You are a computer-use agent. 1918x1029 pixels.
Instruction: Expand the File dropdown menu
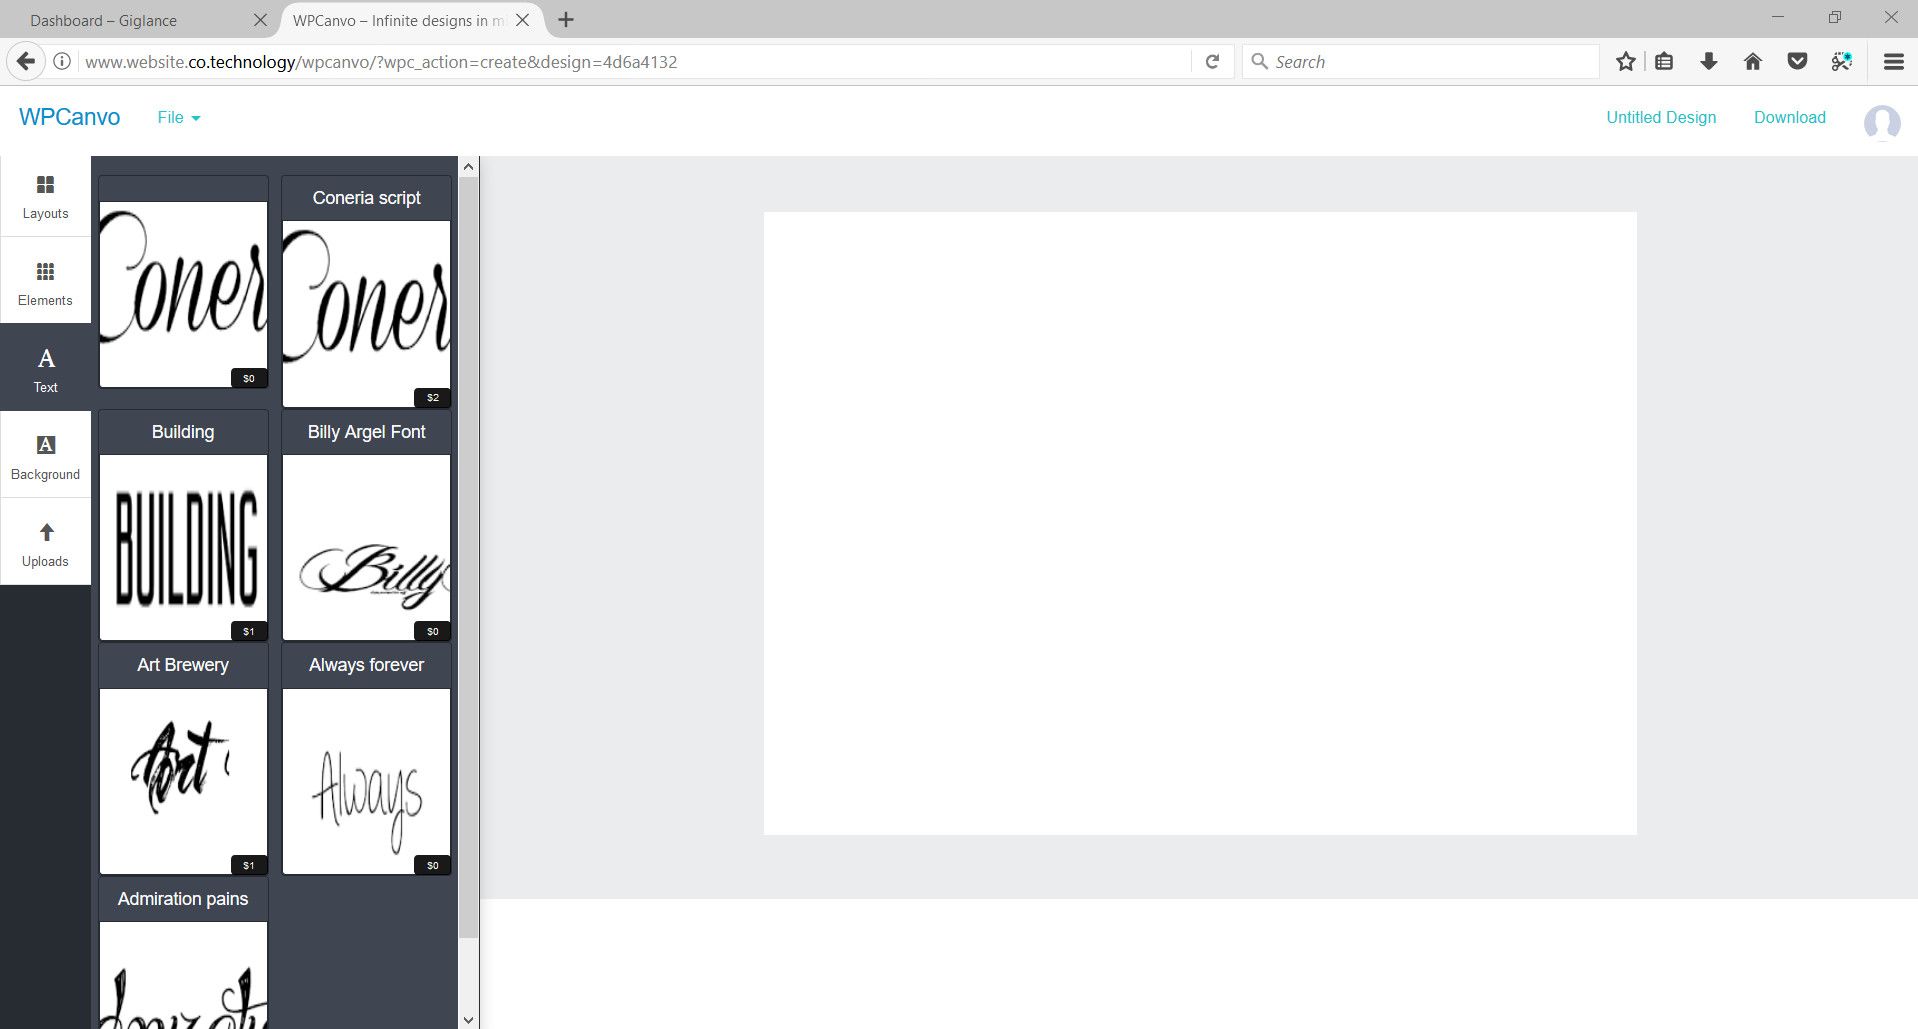pos(179,117)
